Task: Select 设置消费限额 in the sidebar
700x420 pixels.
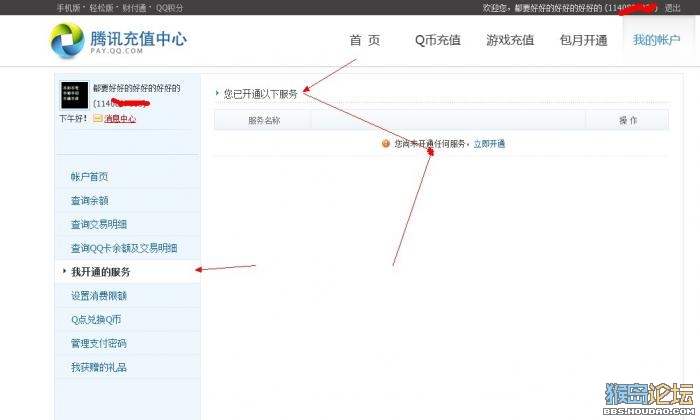Action: tap(127, 295)
